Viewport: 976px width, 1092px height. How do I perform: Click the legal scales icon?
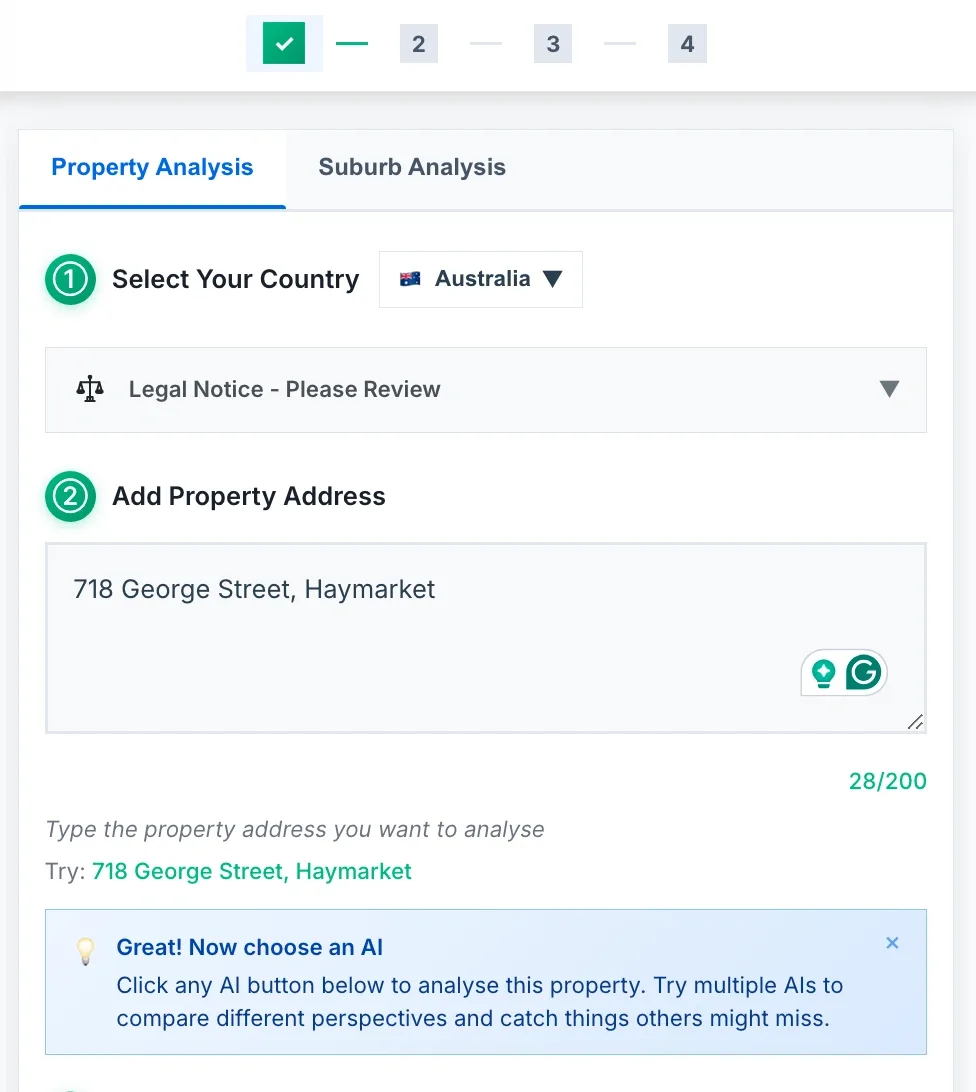tap(90, 389)
